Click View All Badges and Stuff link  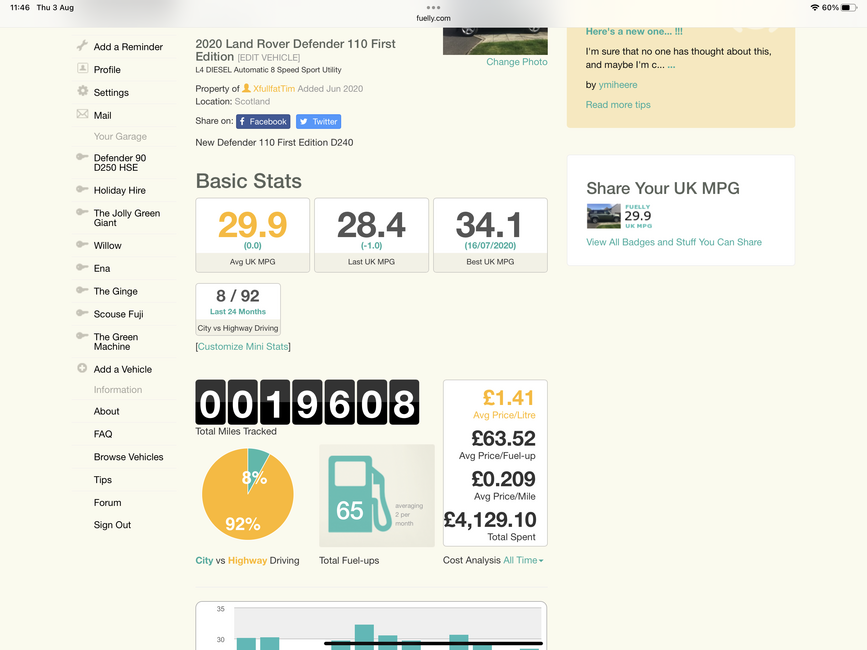point(674,242)
